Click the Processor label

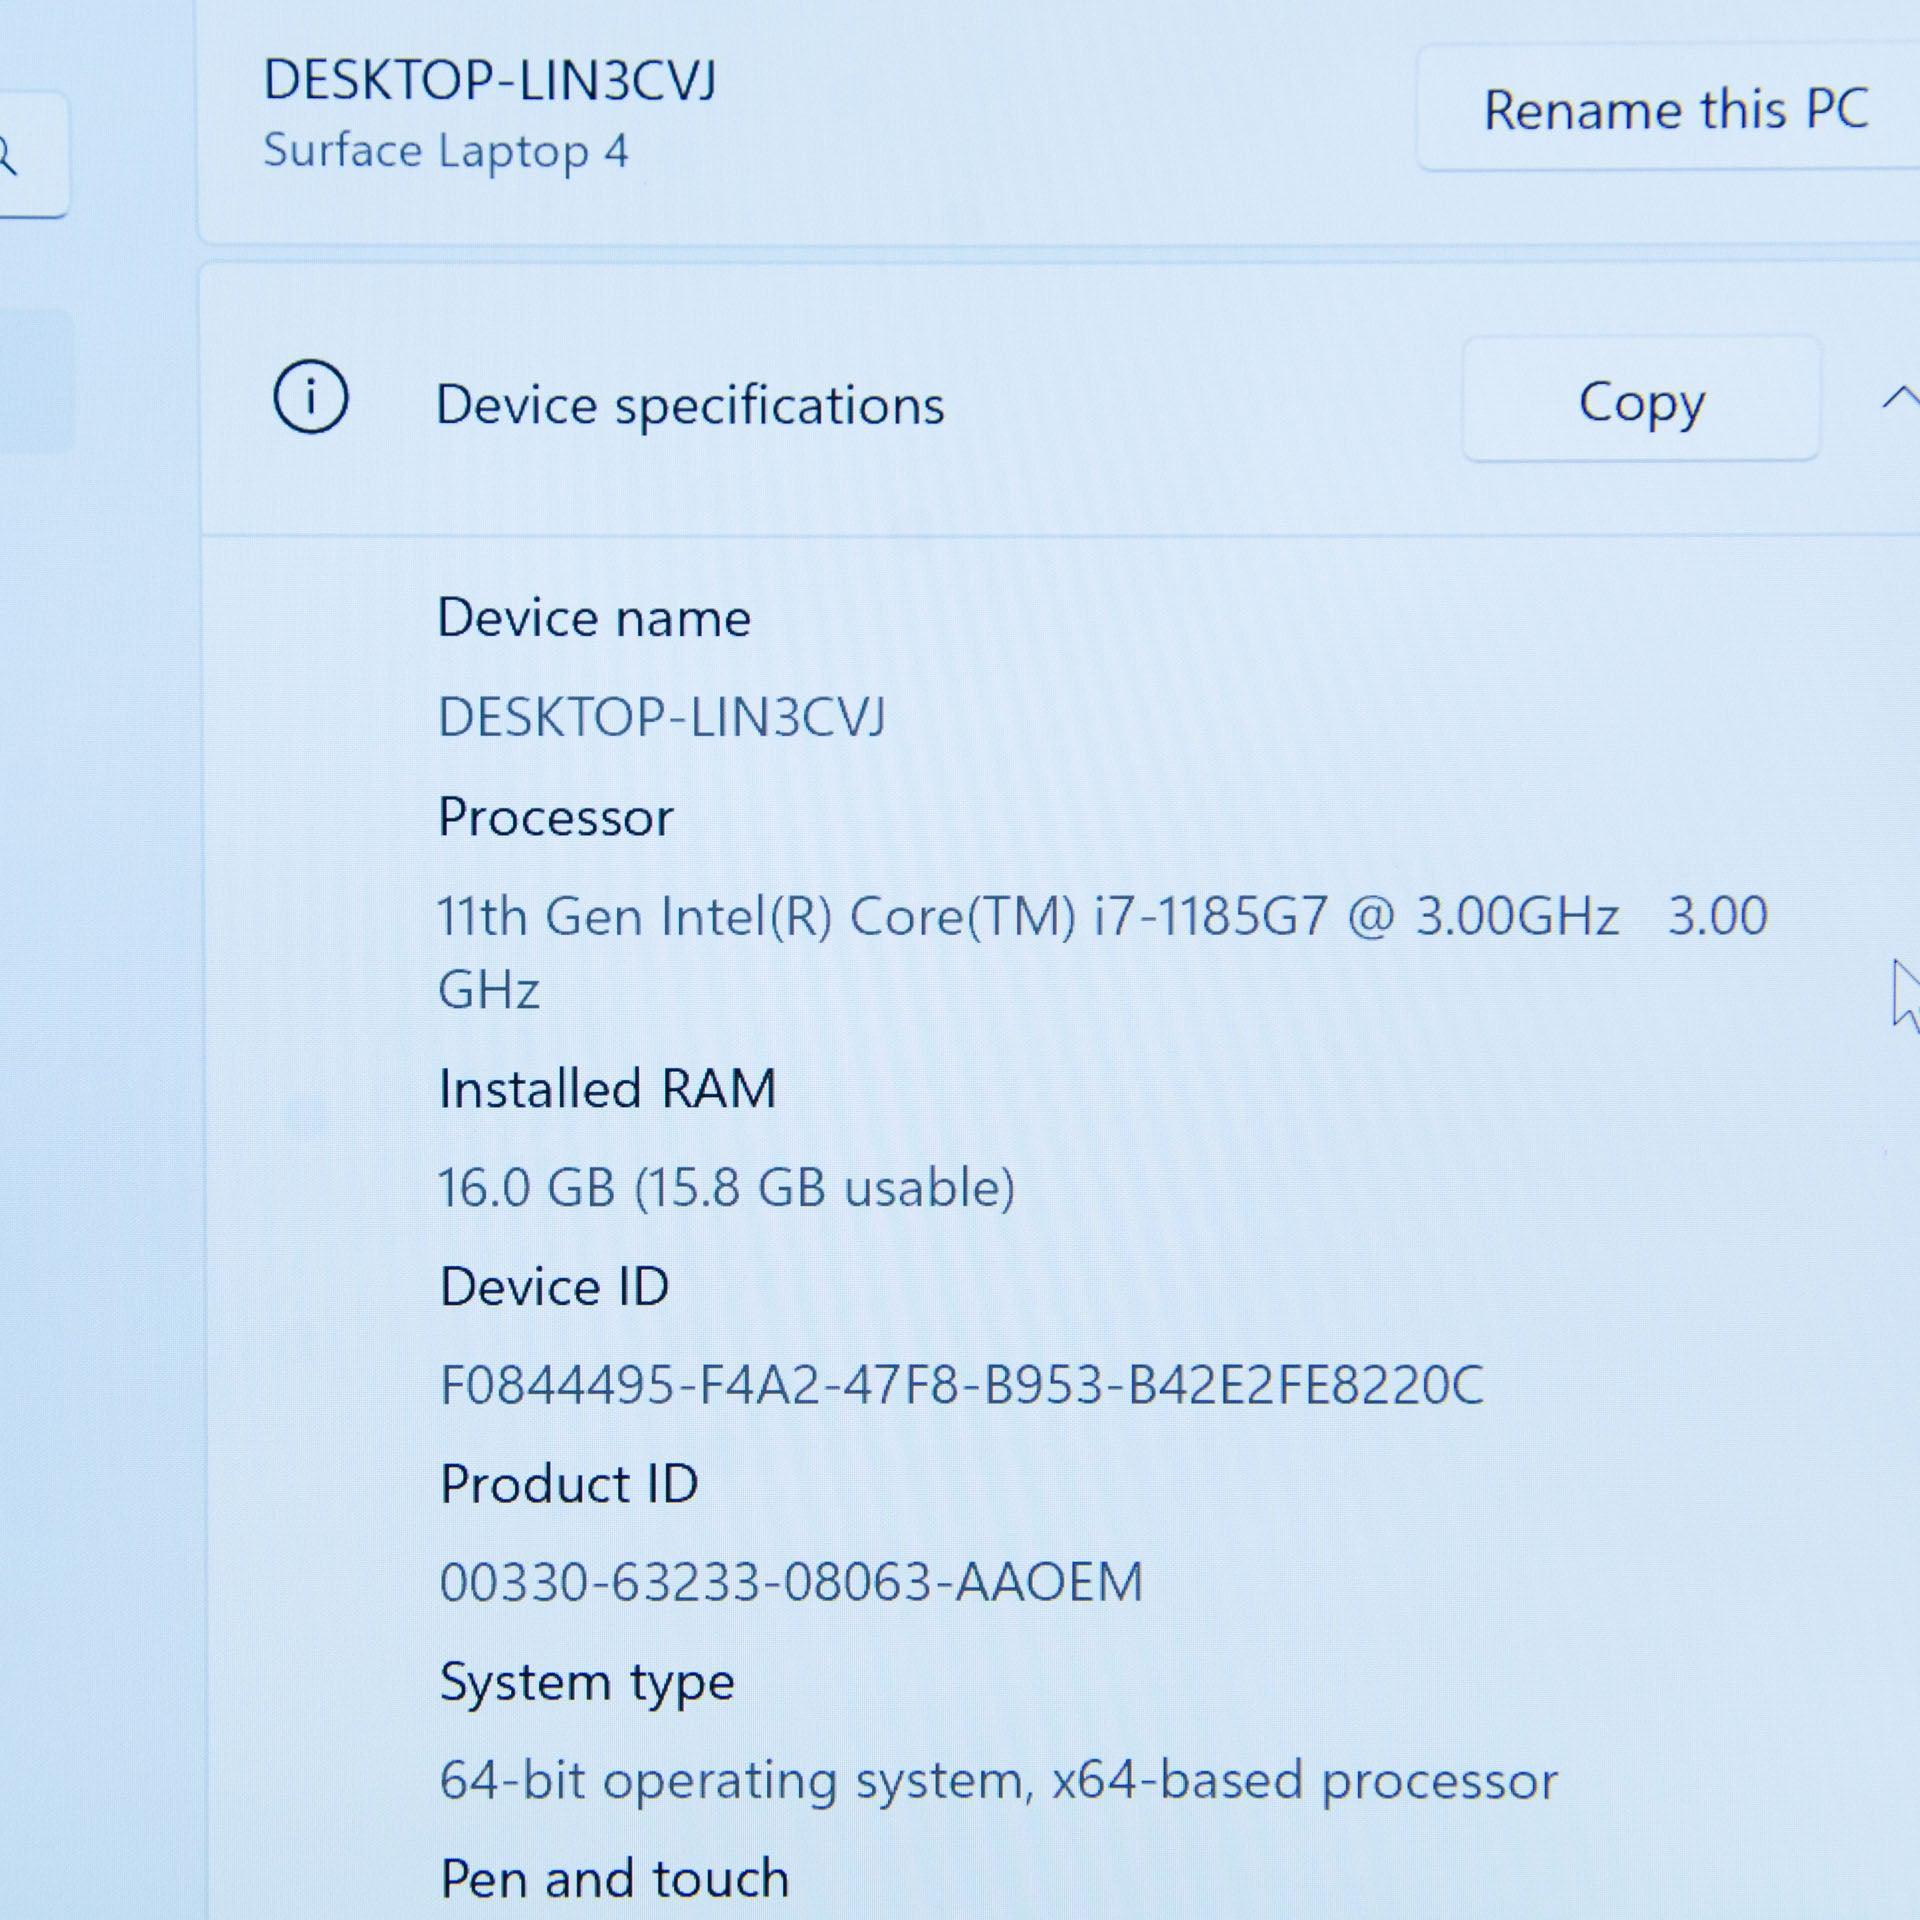pos(556,817)
